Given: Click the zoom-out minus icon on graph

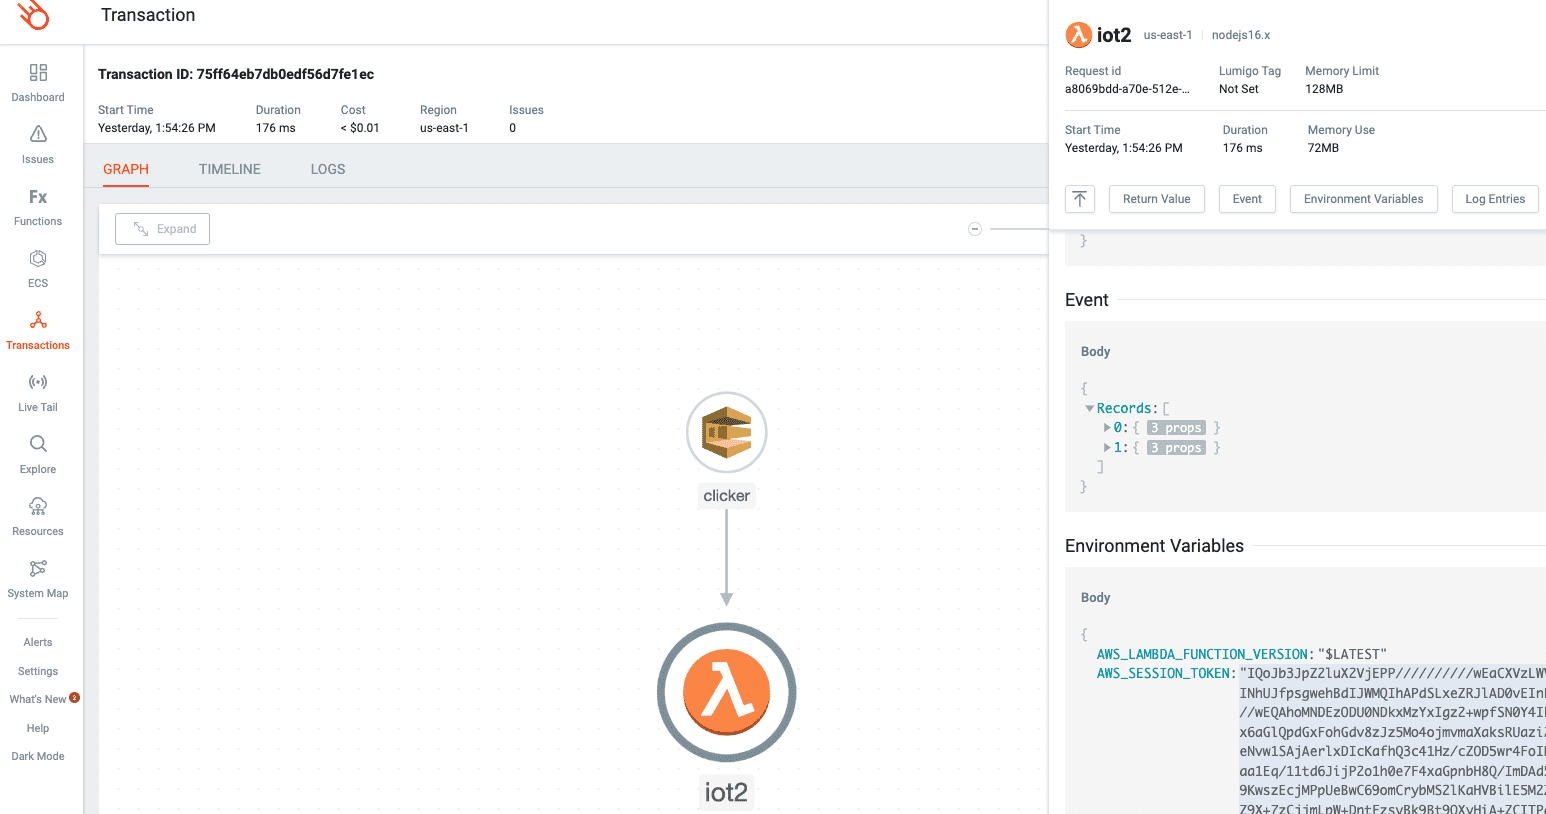Looking at the screenshot, I should [975, 229].
